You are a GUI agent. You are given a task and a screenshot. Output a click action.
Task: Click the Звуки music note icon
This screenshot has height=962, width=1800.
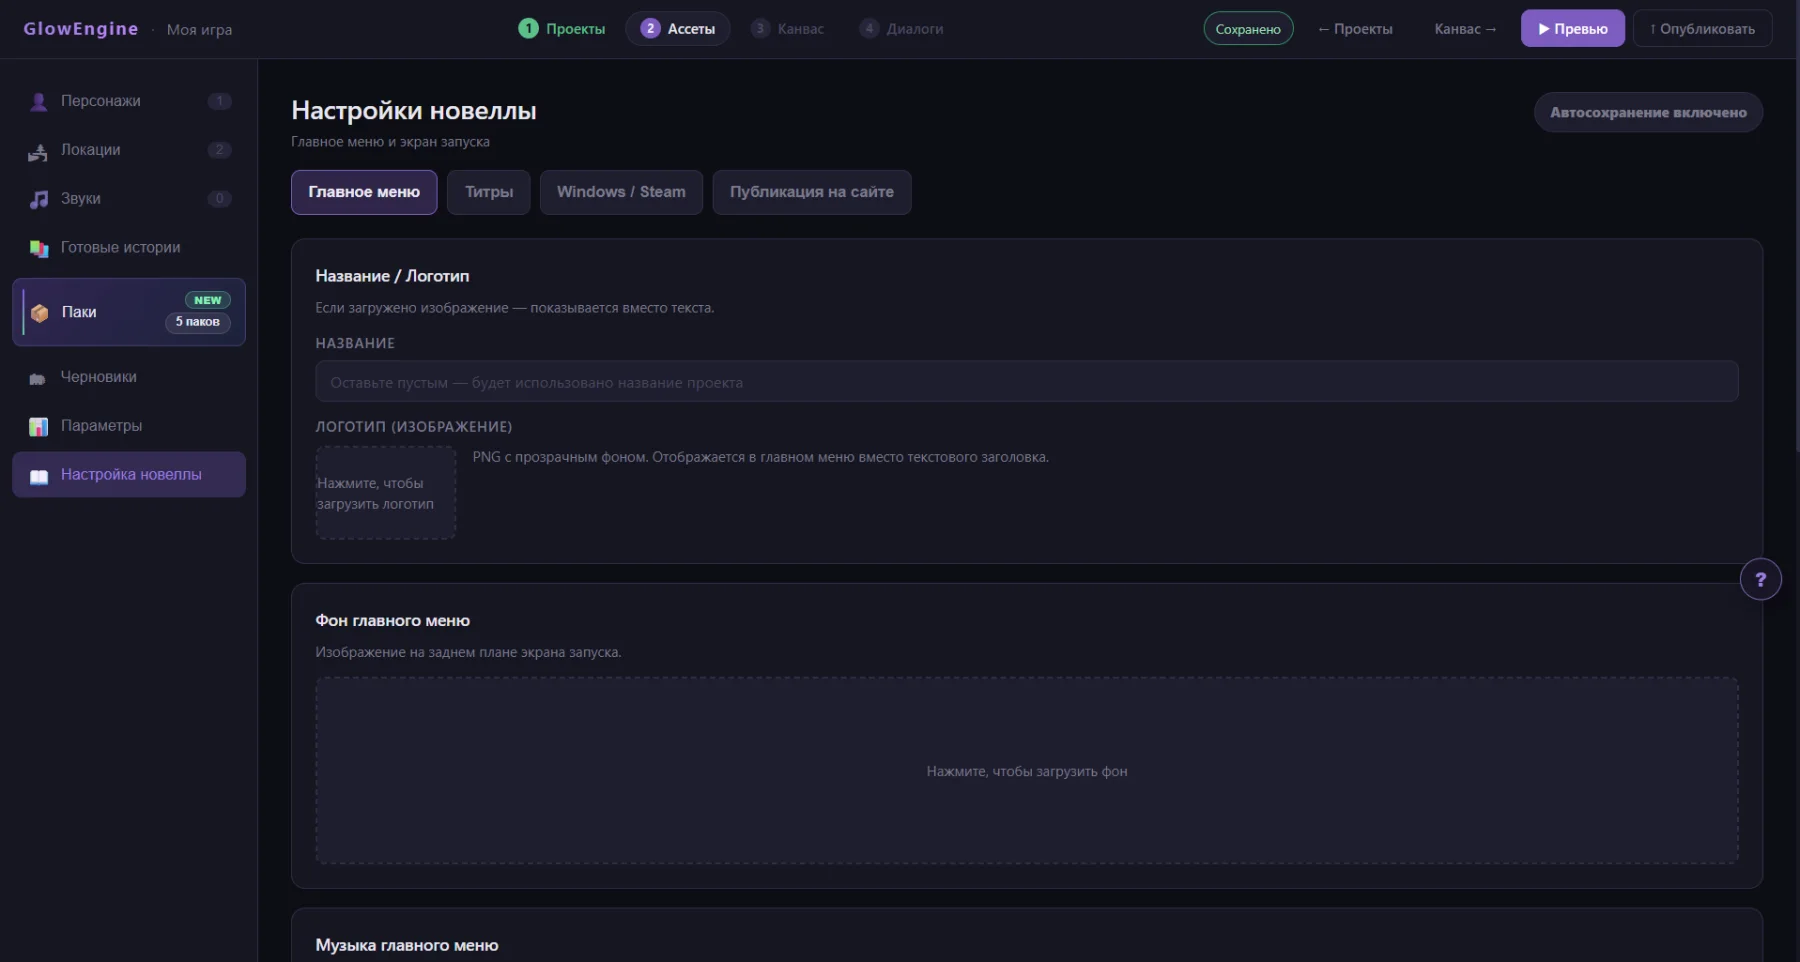pyautogui.click(x=39, y=199)
